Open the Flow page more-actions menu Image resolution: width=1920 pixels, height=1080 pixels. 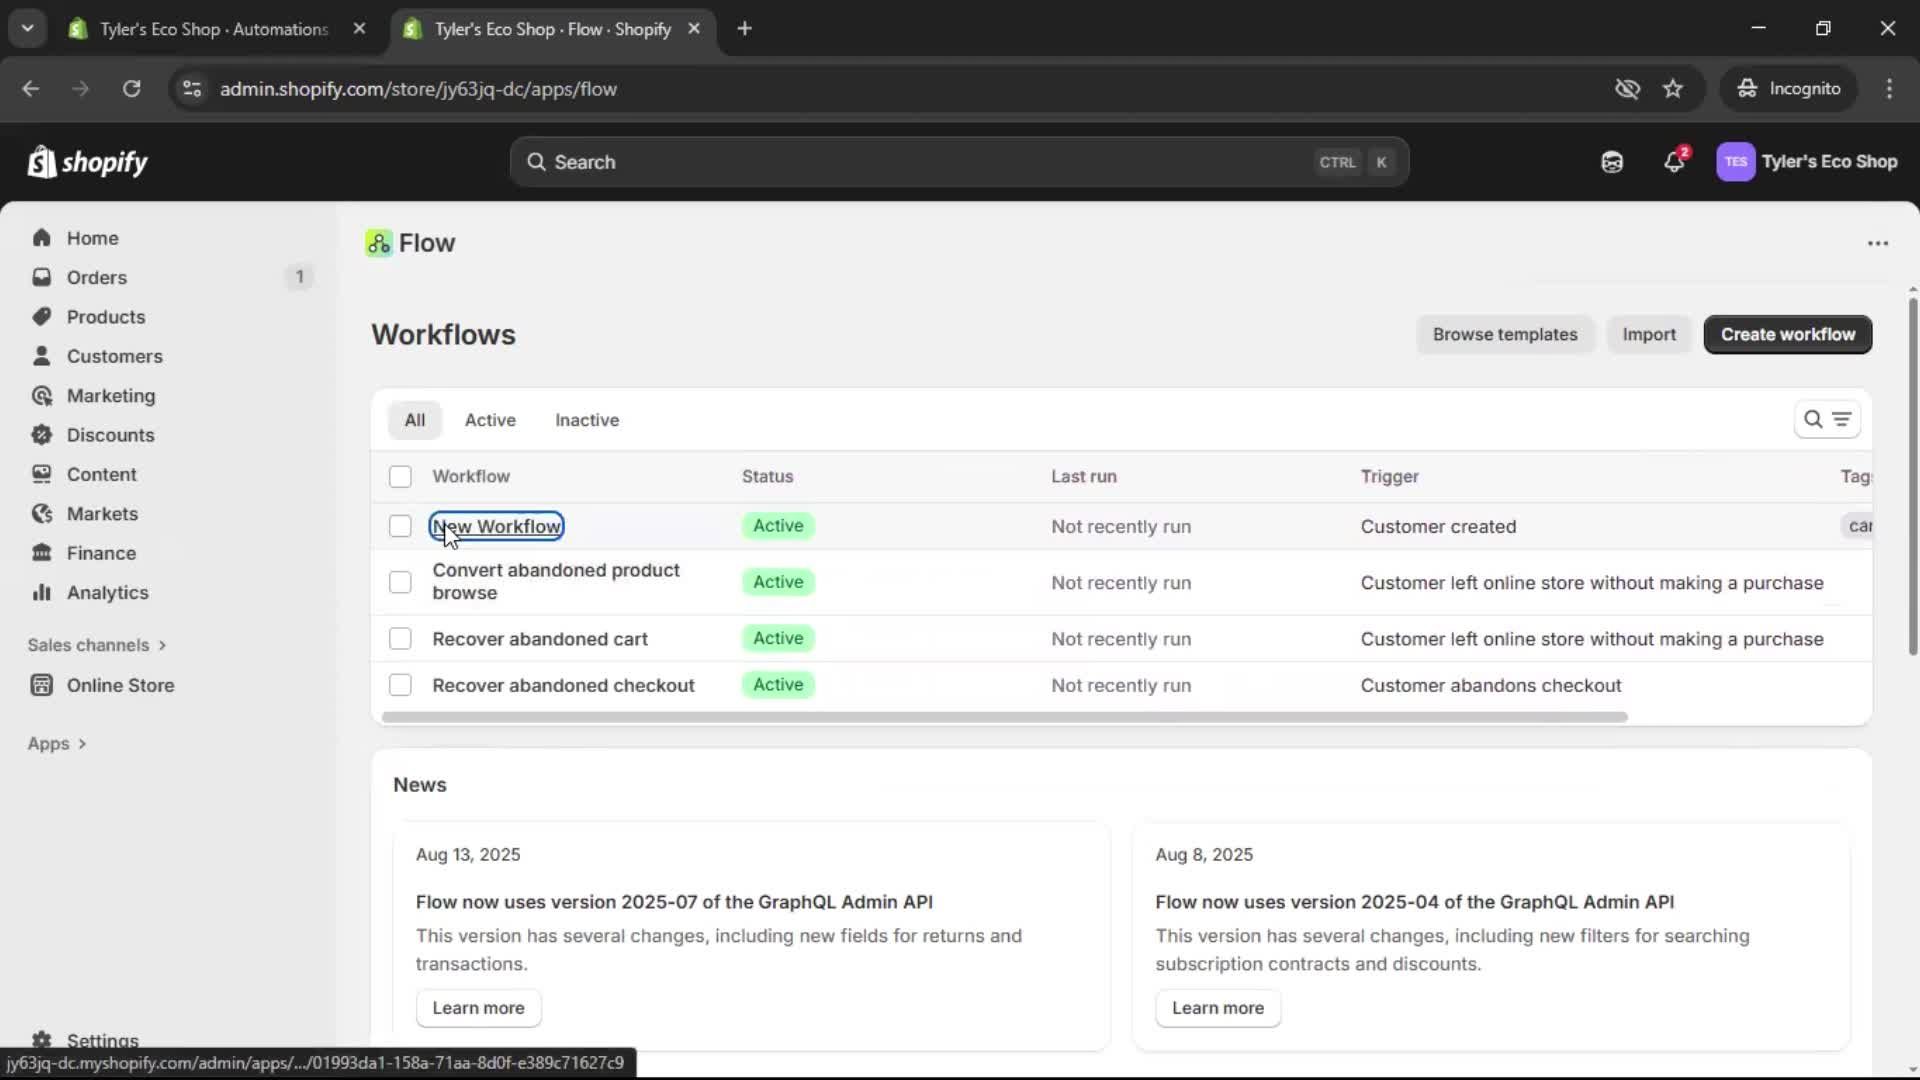(1877, 243)
